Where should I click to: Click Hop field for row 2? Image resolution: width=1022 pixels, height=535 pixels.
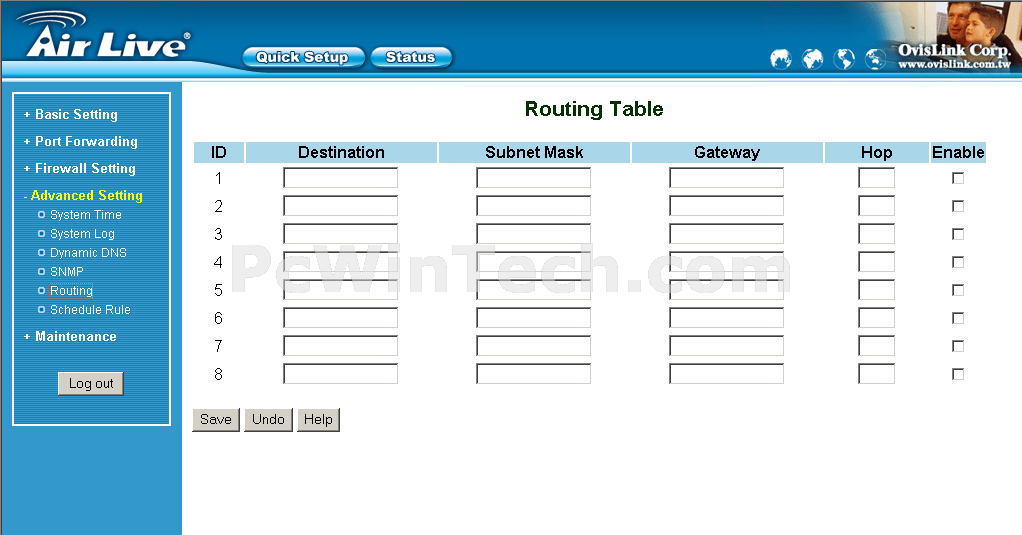(876, 206)
